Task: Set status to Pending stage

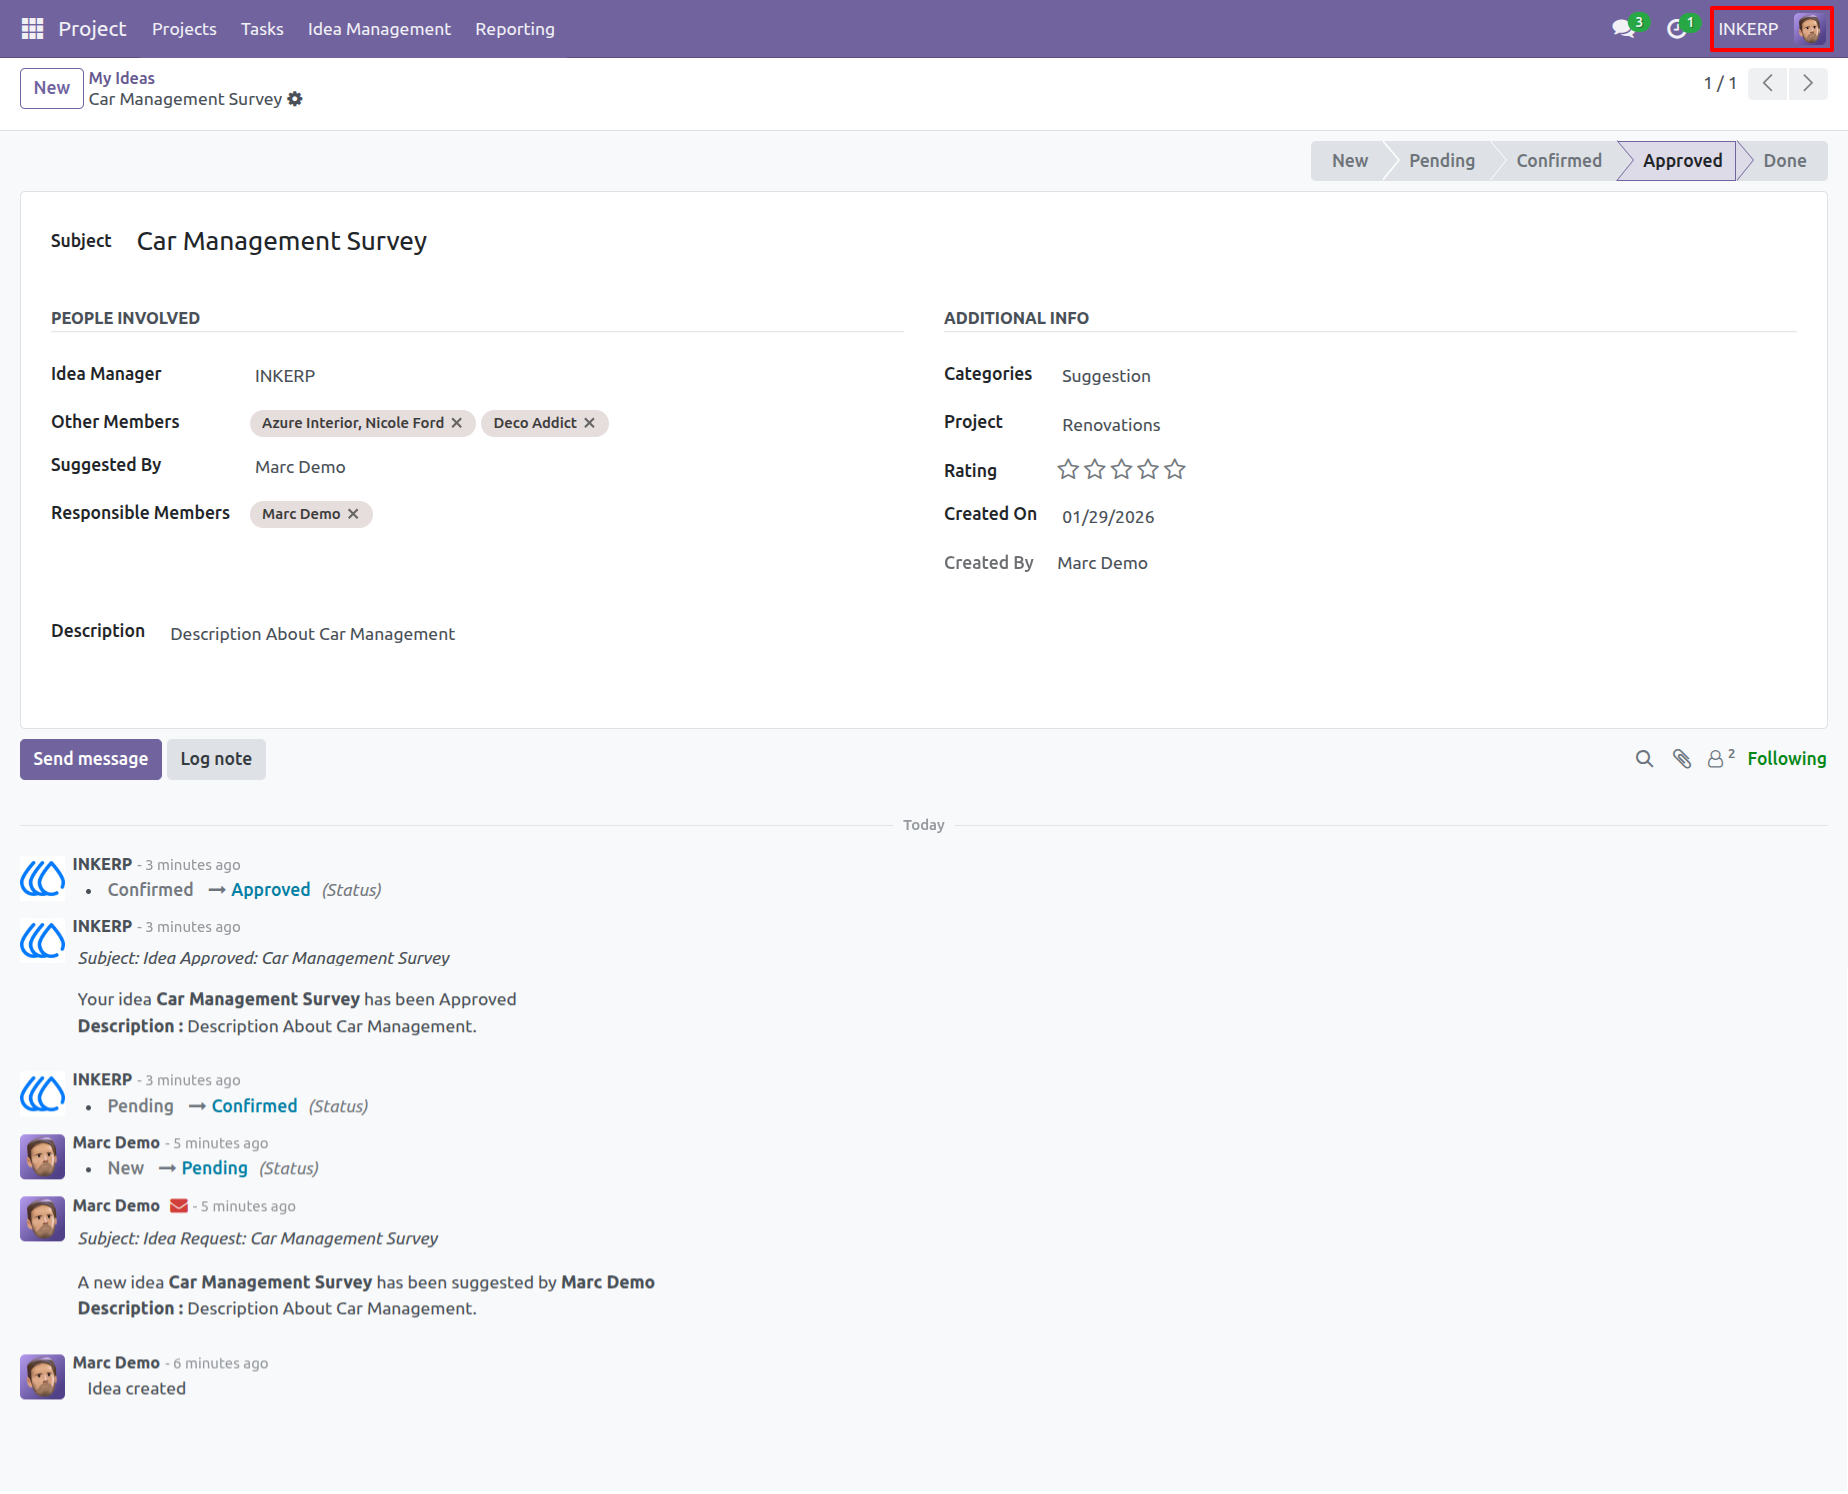Action: coord(1441,161)
